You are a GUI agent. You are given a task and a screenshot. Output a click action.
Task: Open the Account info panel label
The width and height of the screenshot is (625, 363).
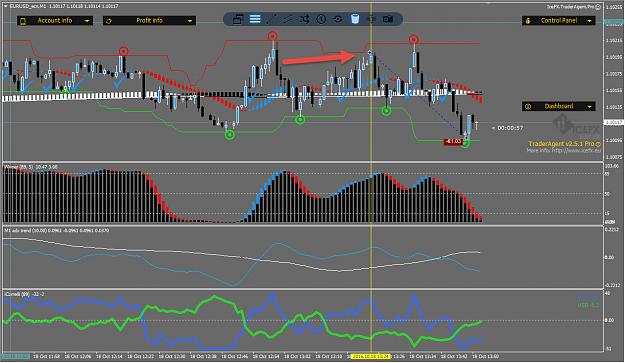point(55,20)
